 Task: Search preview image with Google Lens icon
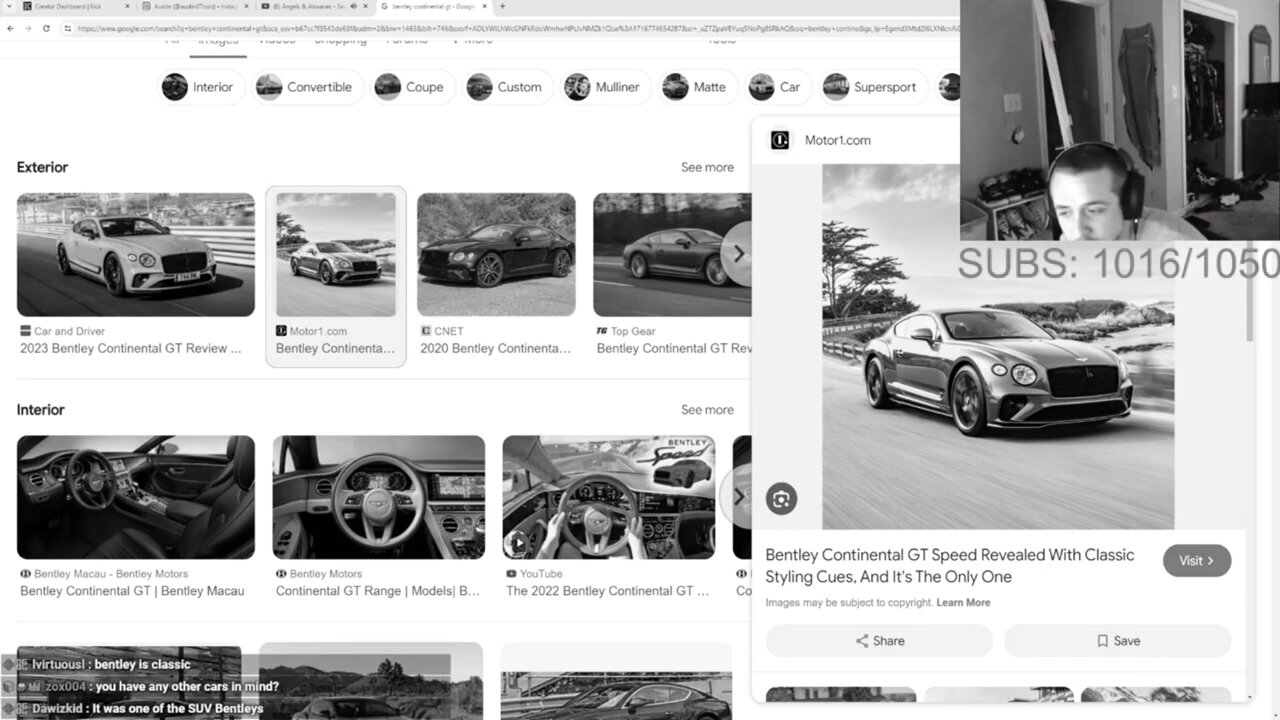pos(781,498)
